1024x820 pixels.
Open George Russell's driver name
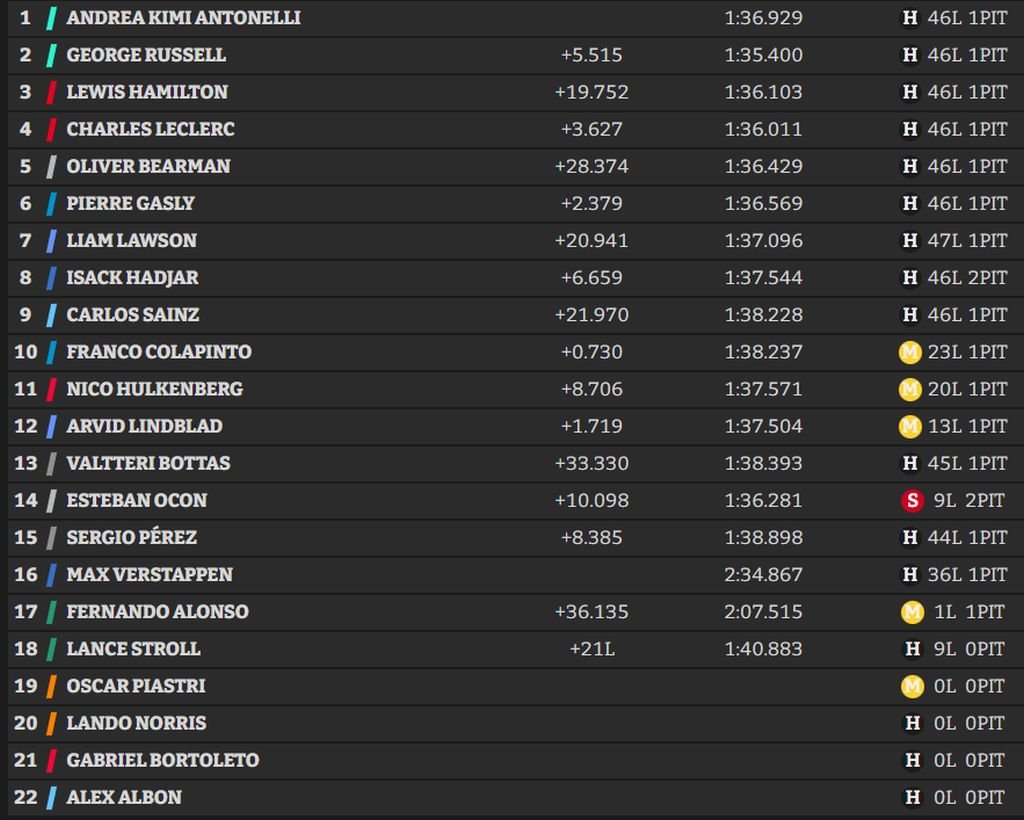pos(146,55)
